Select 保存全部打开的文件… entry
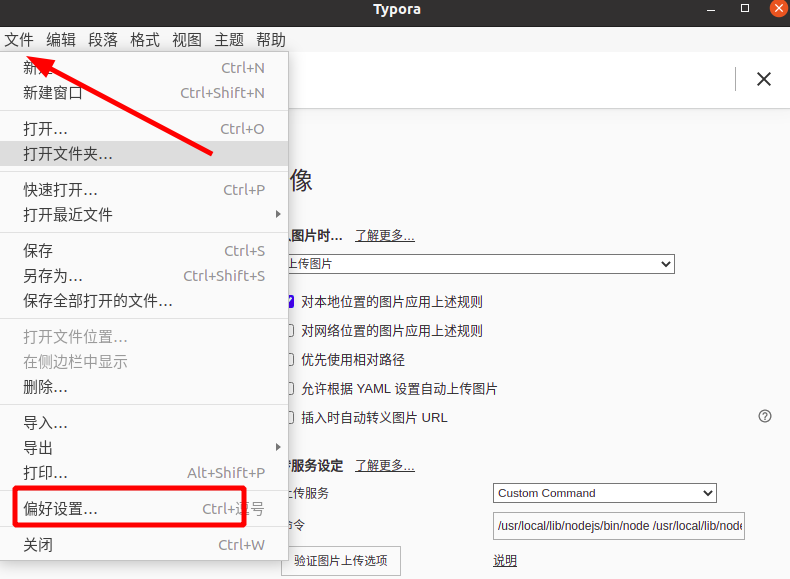Viewport: 790px width, 579px height. [144, 301]
